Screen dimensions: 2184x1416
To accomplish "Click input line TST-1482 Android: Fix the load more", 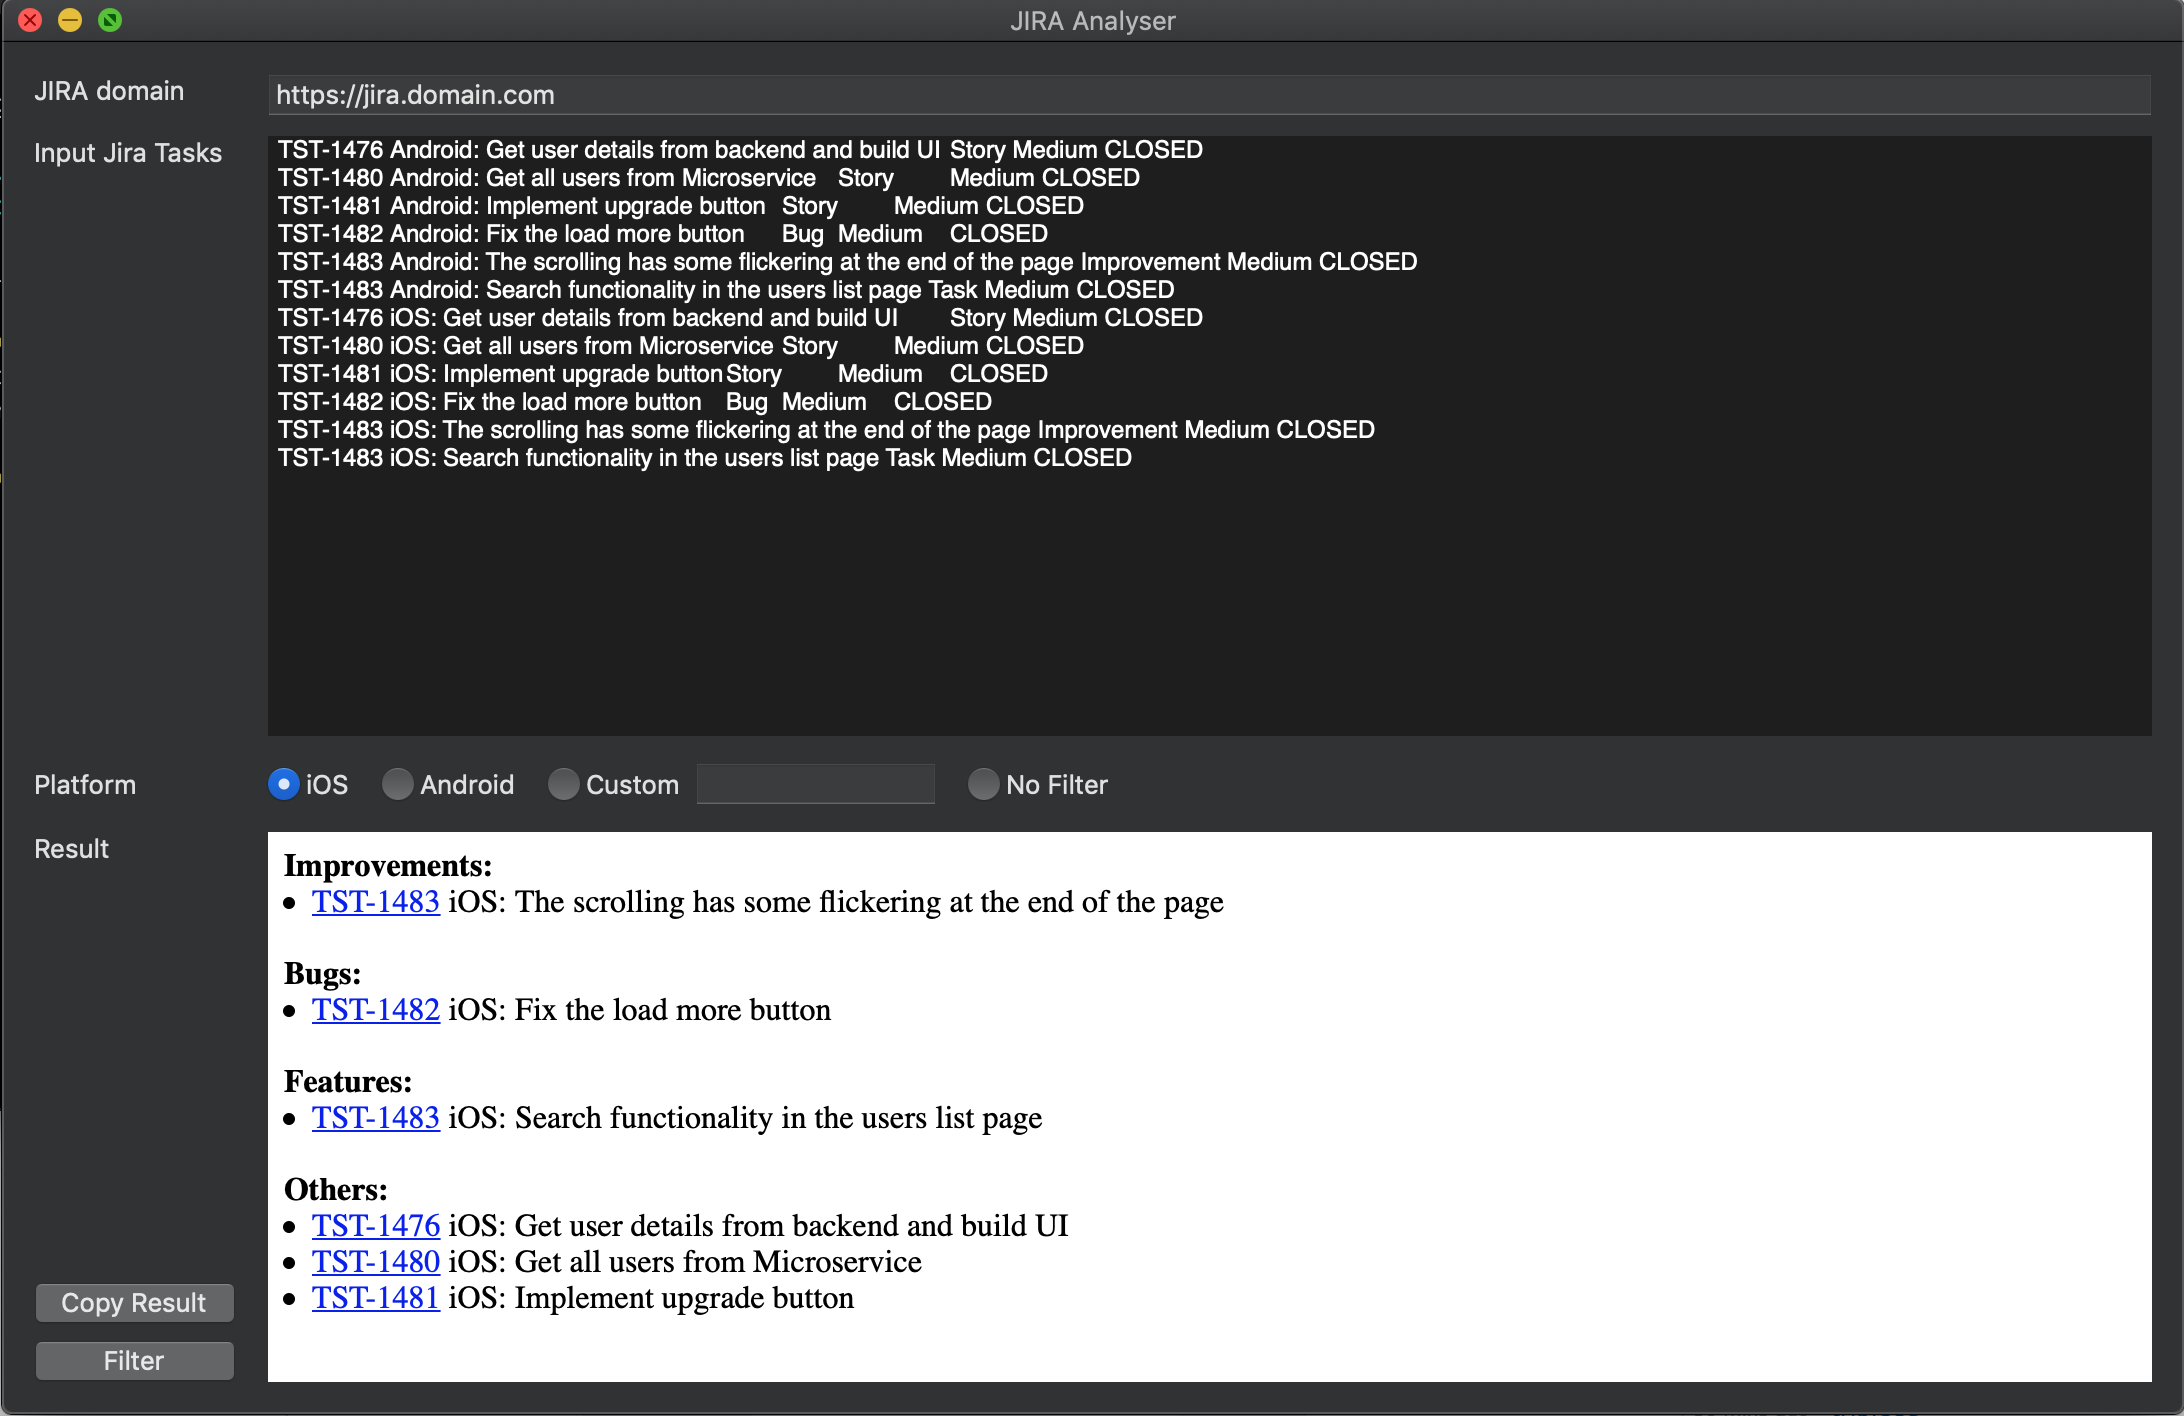I will (x=663, y=234).
